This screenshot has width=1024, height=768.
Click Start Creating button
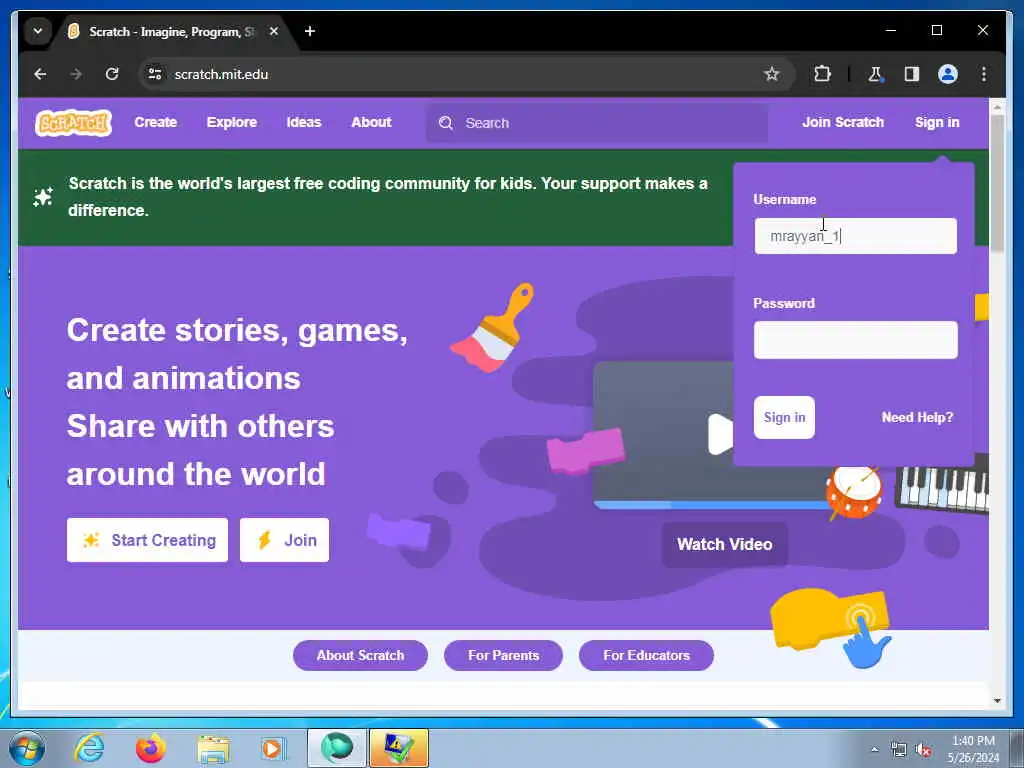[148, 540]
